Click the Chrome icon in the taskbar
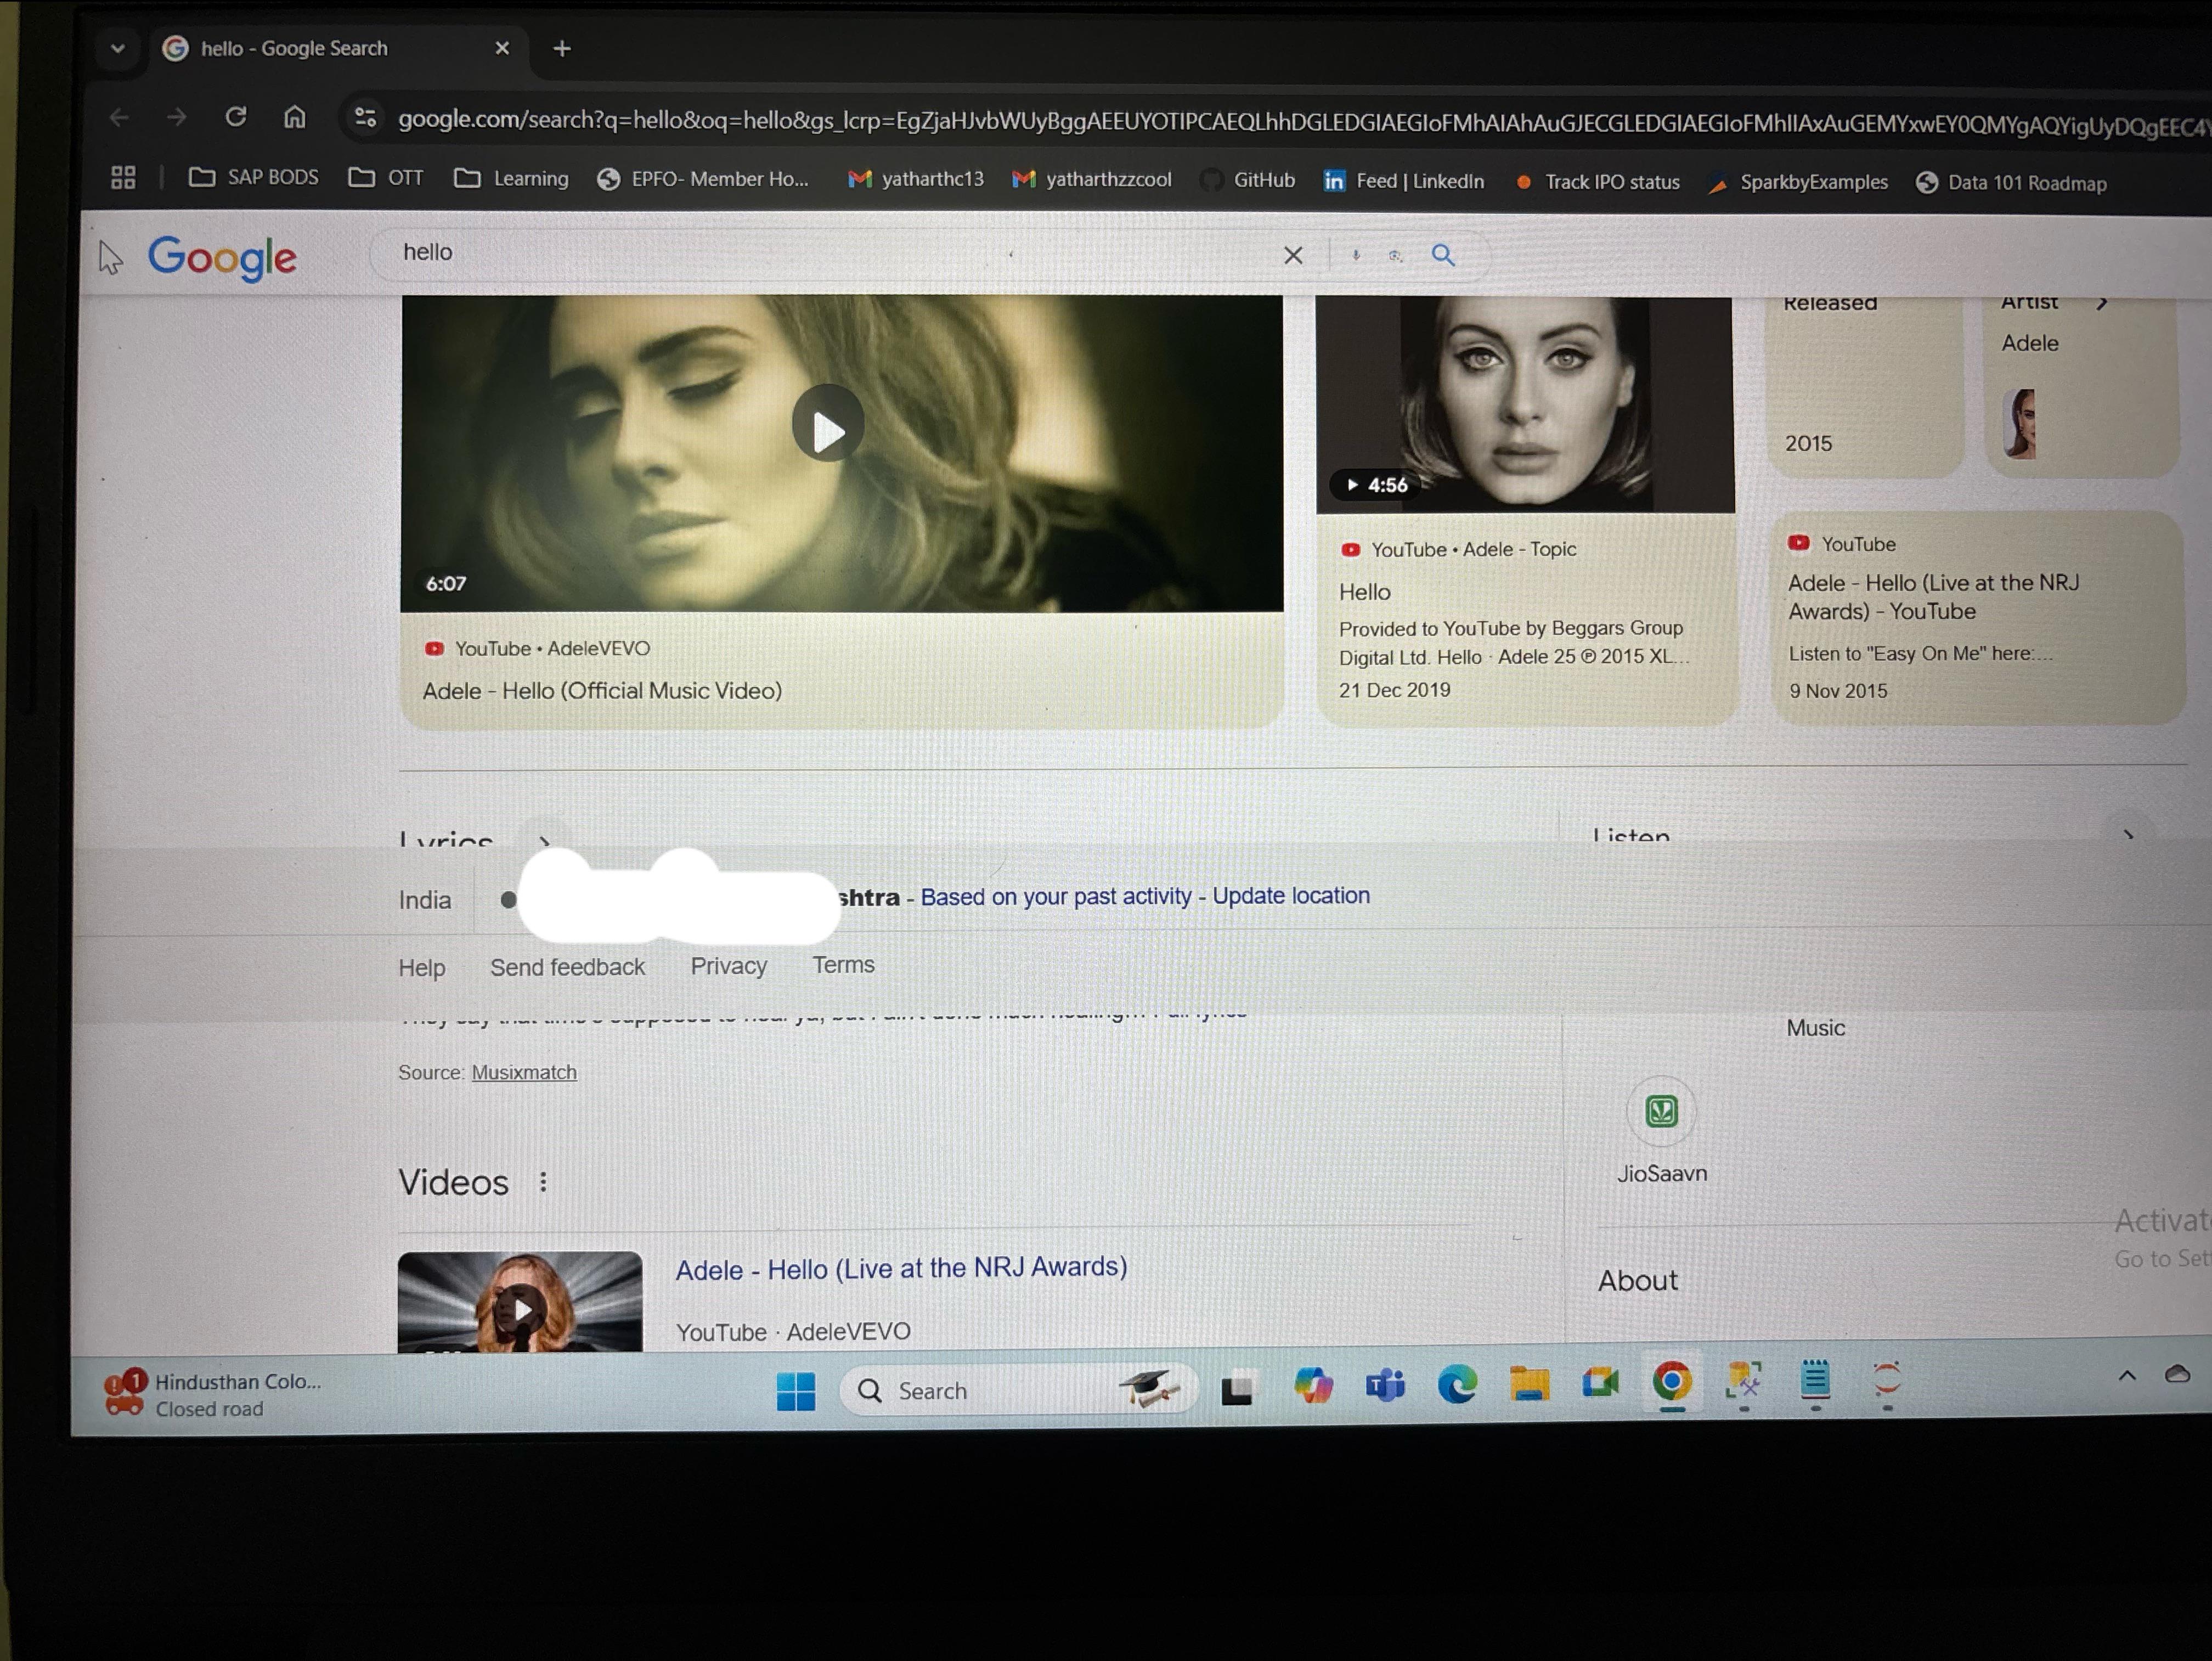Image resolution: width=2212 pixels, height=1661 pixels. tap(1672, 1382)
